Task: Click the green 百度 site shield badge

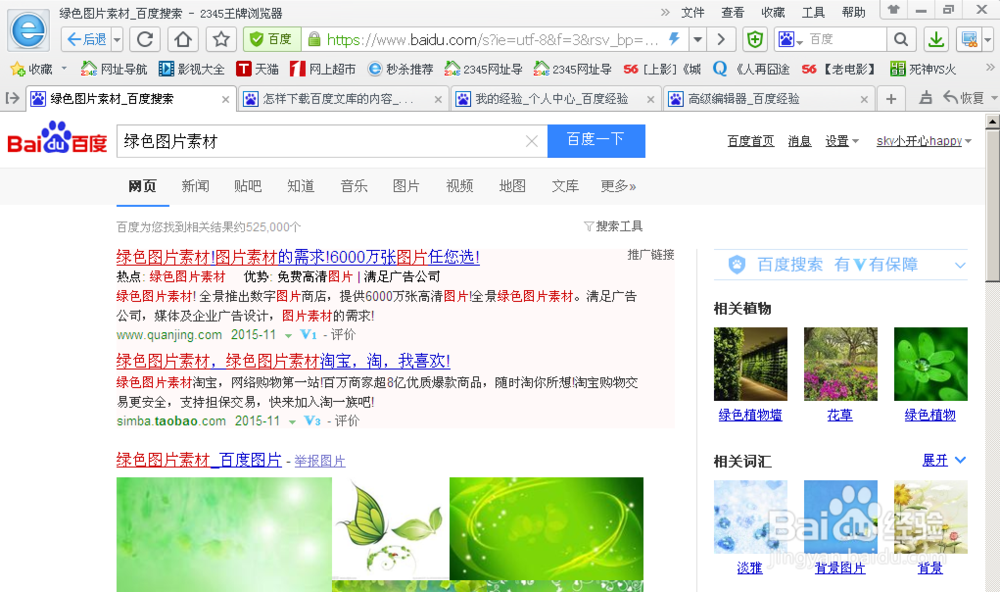Action: (x=272, y=40)
